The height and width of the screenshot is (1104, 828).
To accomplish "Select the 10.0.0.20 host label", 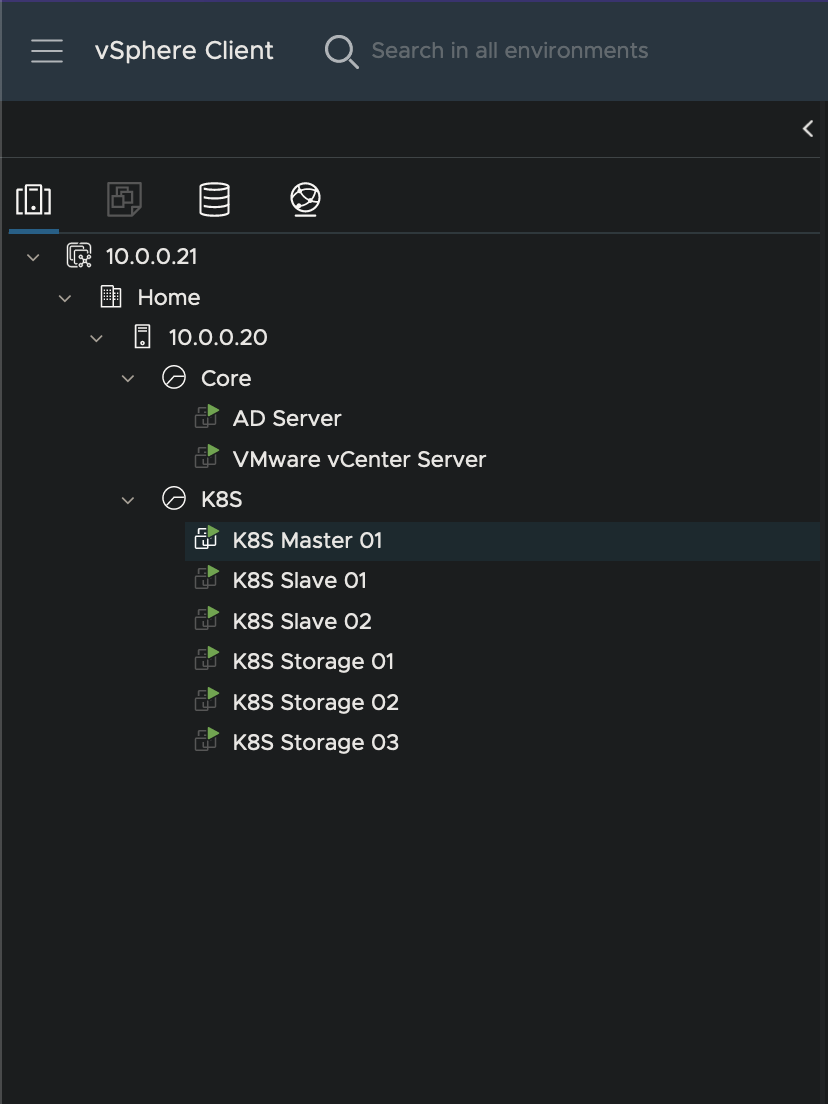I will [218, 338].
